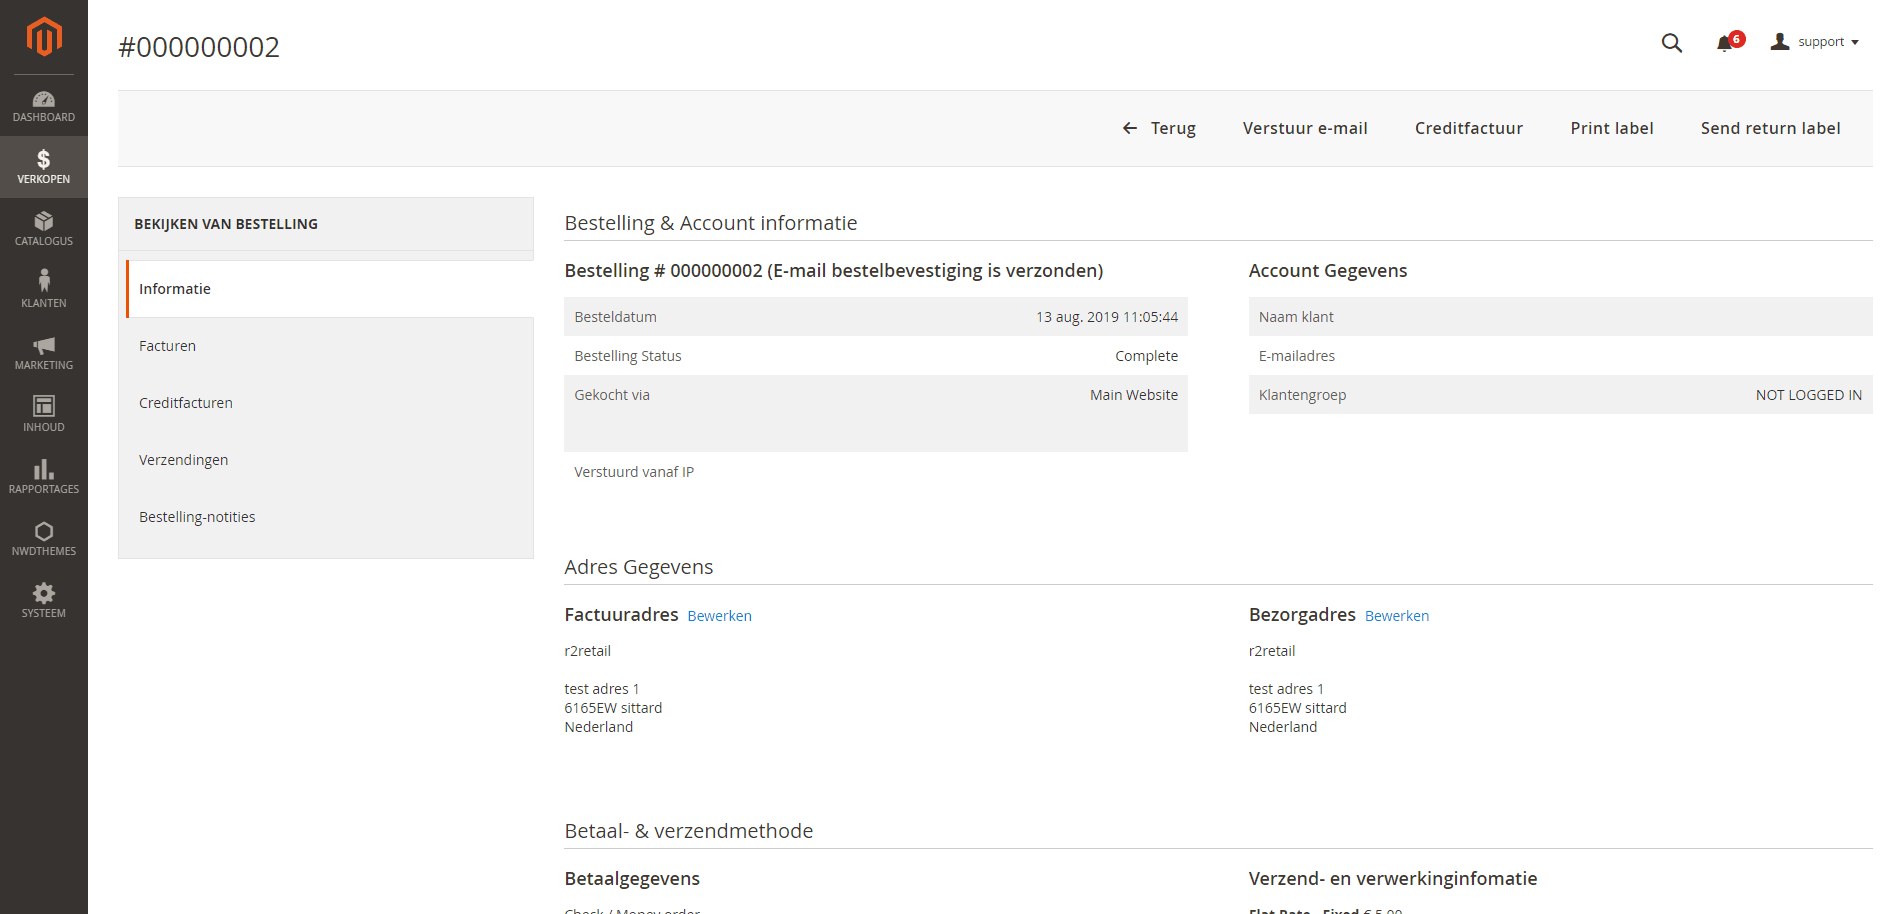Click the Betaalgegevens heading
This screenshot has height=914, width=1898.
pos(632,879)
